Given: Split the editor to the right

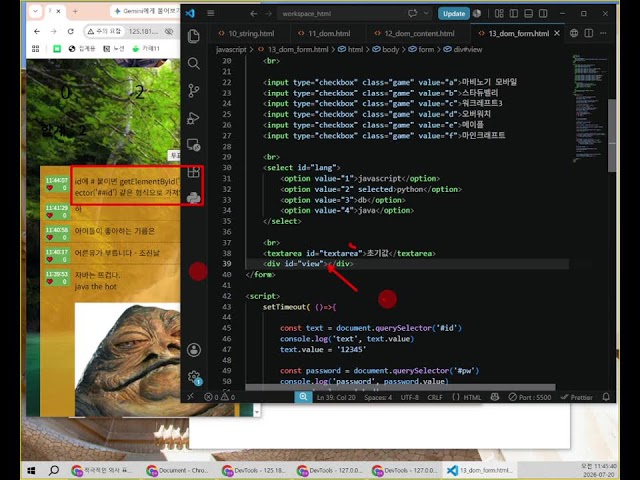Looking at the screenshot, I should (x=589, y=33).
